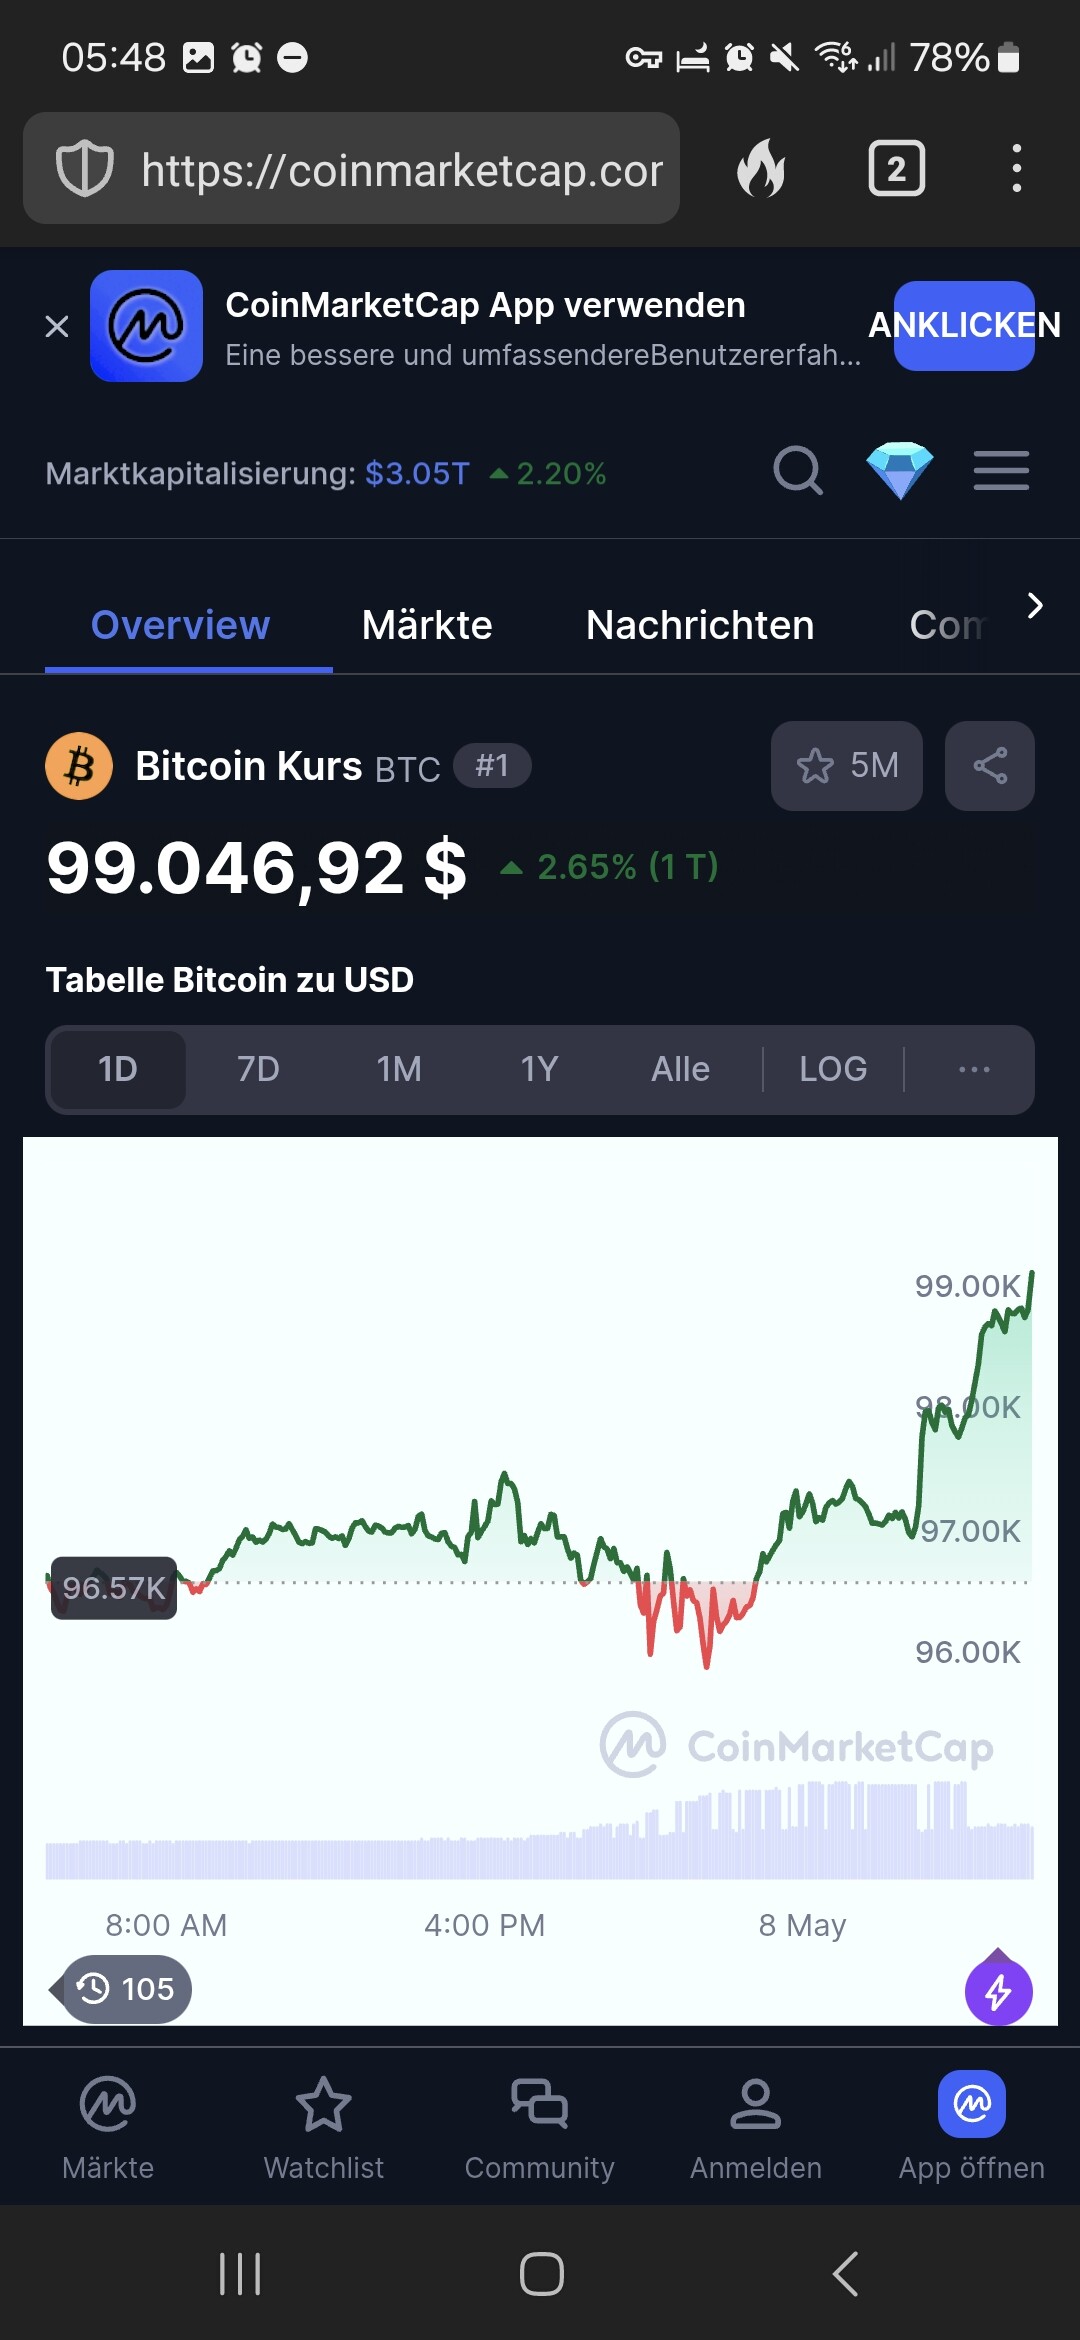Tap the share icon button
The image size is (1080, 2340).
tap(989, 766)
